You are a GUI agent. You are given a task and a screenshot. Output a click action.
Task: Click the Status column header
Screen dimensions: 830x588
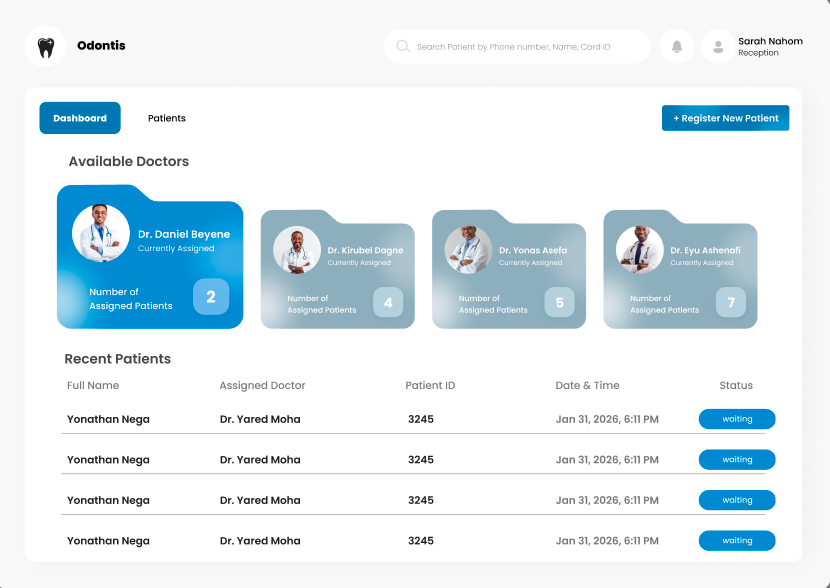pos(736,385)
